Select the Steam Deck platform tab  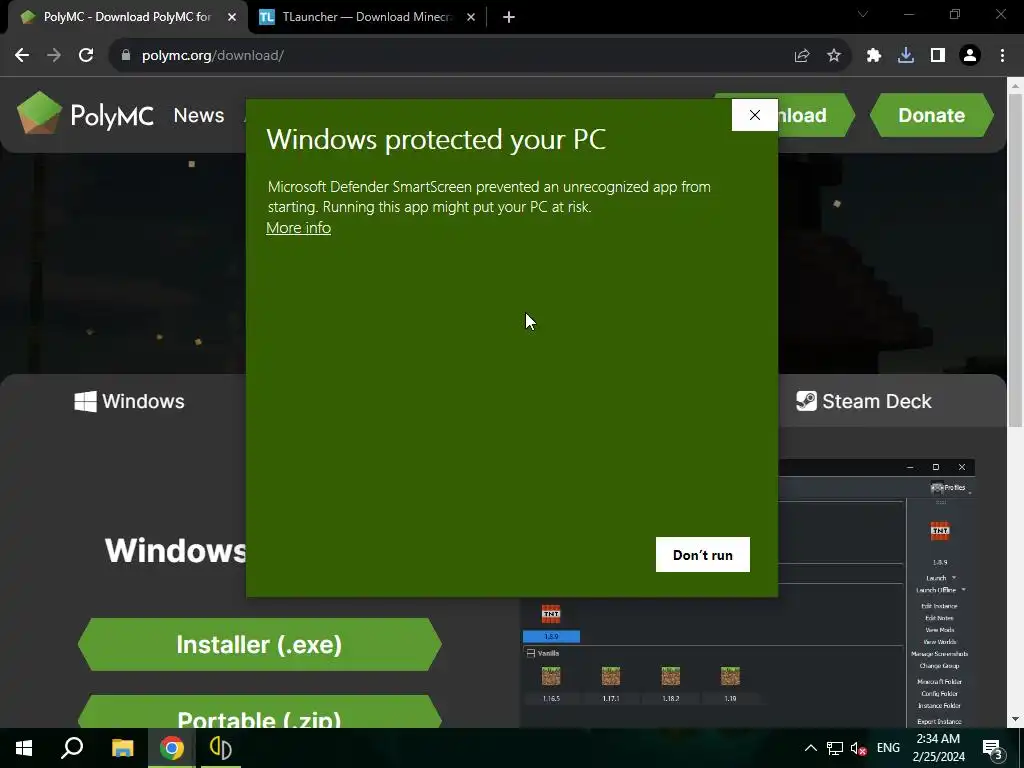863,401
